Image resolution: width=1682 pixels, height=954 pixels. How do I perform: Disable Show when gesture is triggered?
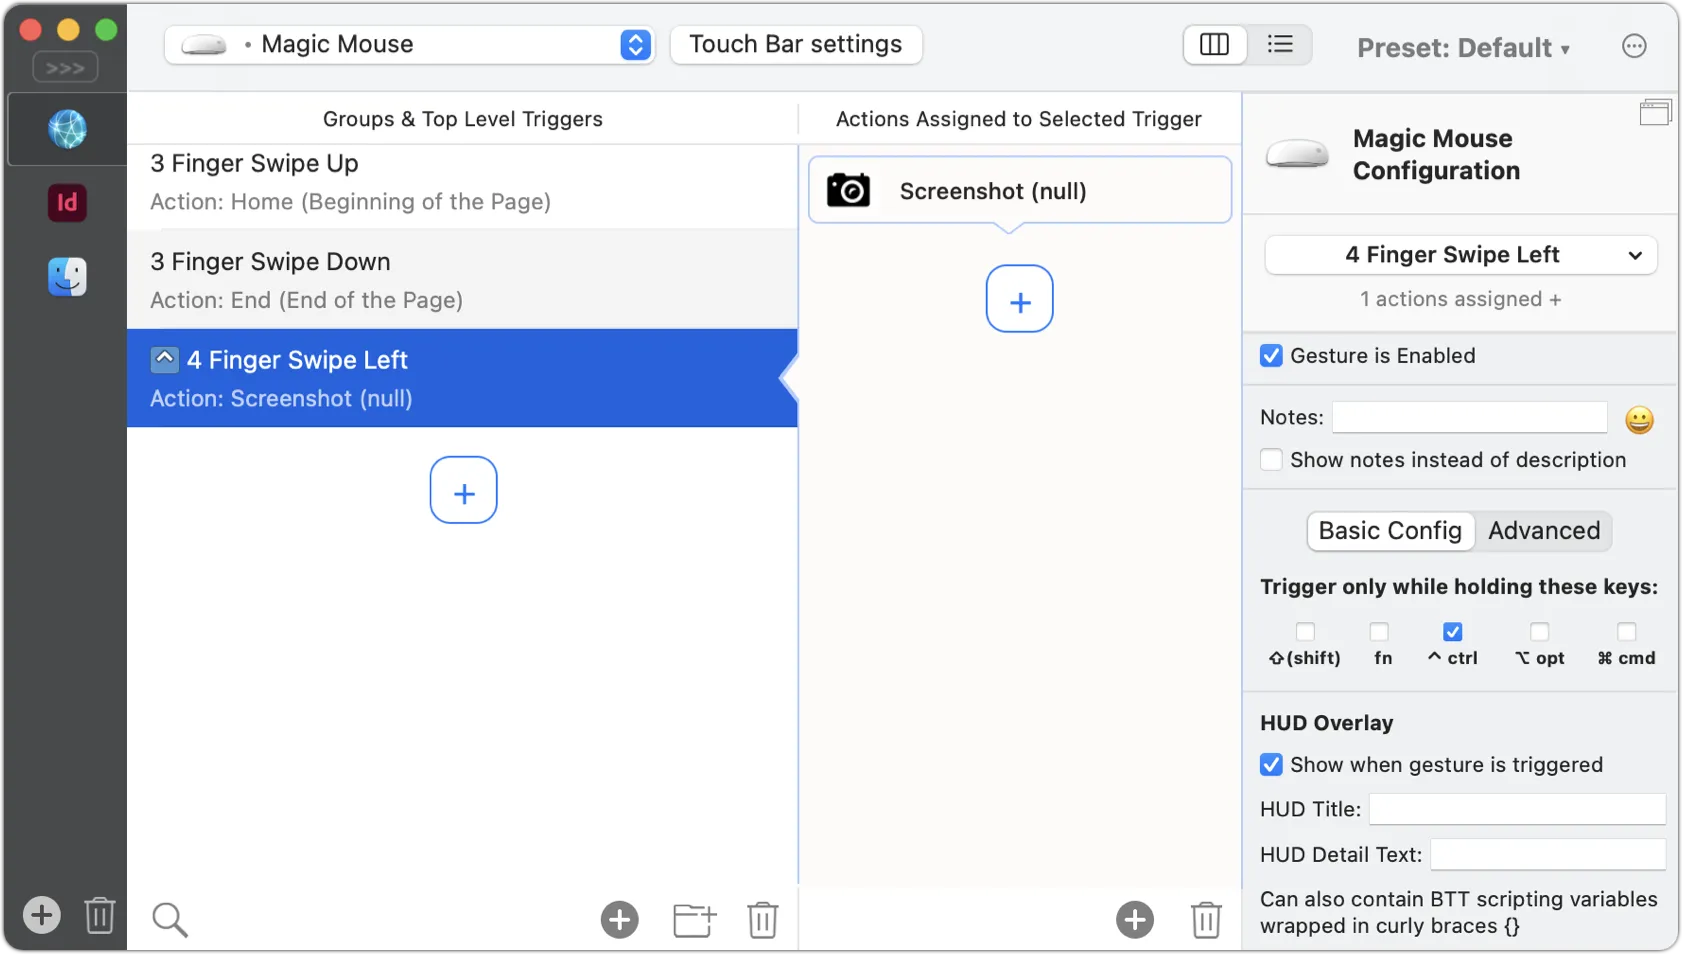point(1271,765)
